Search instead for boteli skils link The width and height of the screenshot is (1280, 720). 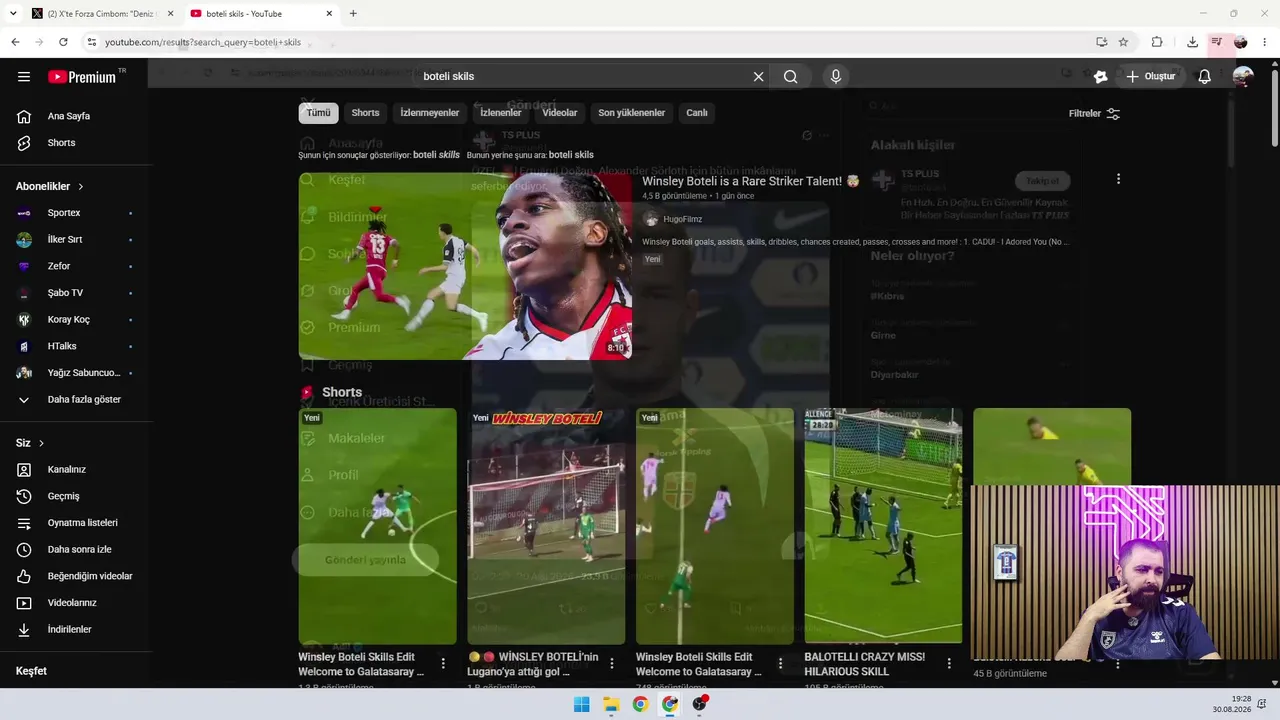click(571, 155)
